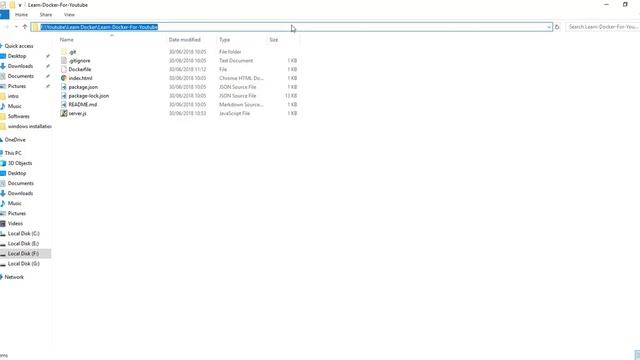Open Local Disk (E:) drive icon

[x=3, y=244]
